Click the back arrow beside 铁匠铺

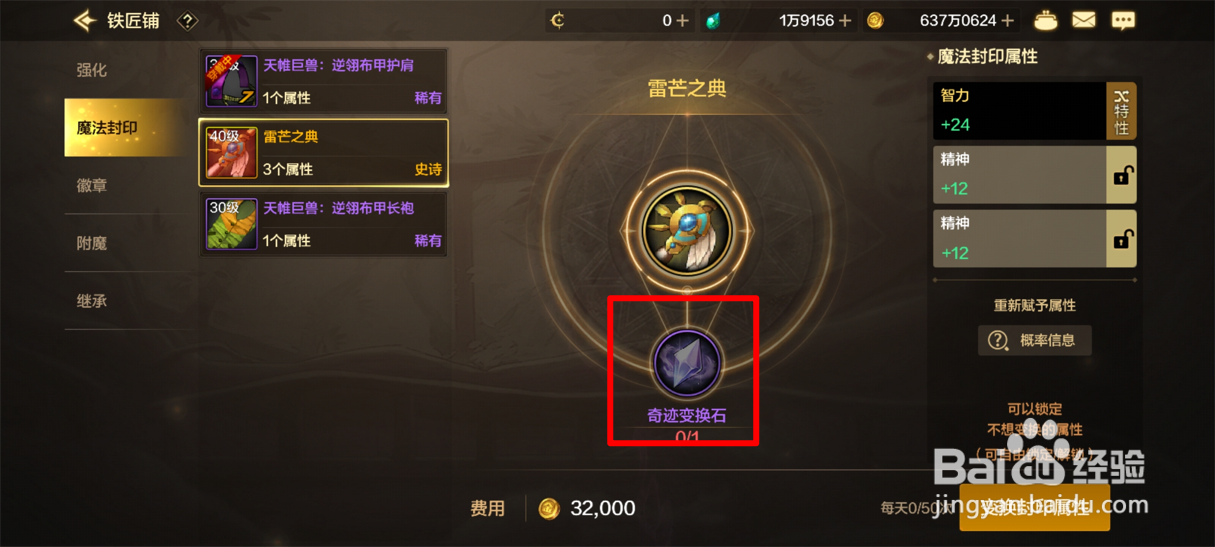tap(84, 20)
